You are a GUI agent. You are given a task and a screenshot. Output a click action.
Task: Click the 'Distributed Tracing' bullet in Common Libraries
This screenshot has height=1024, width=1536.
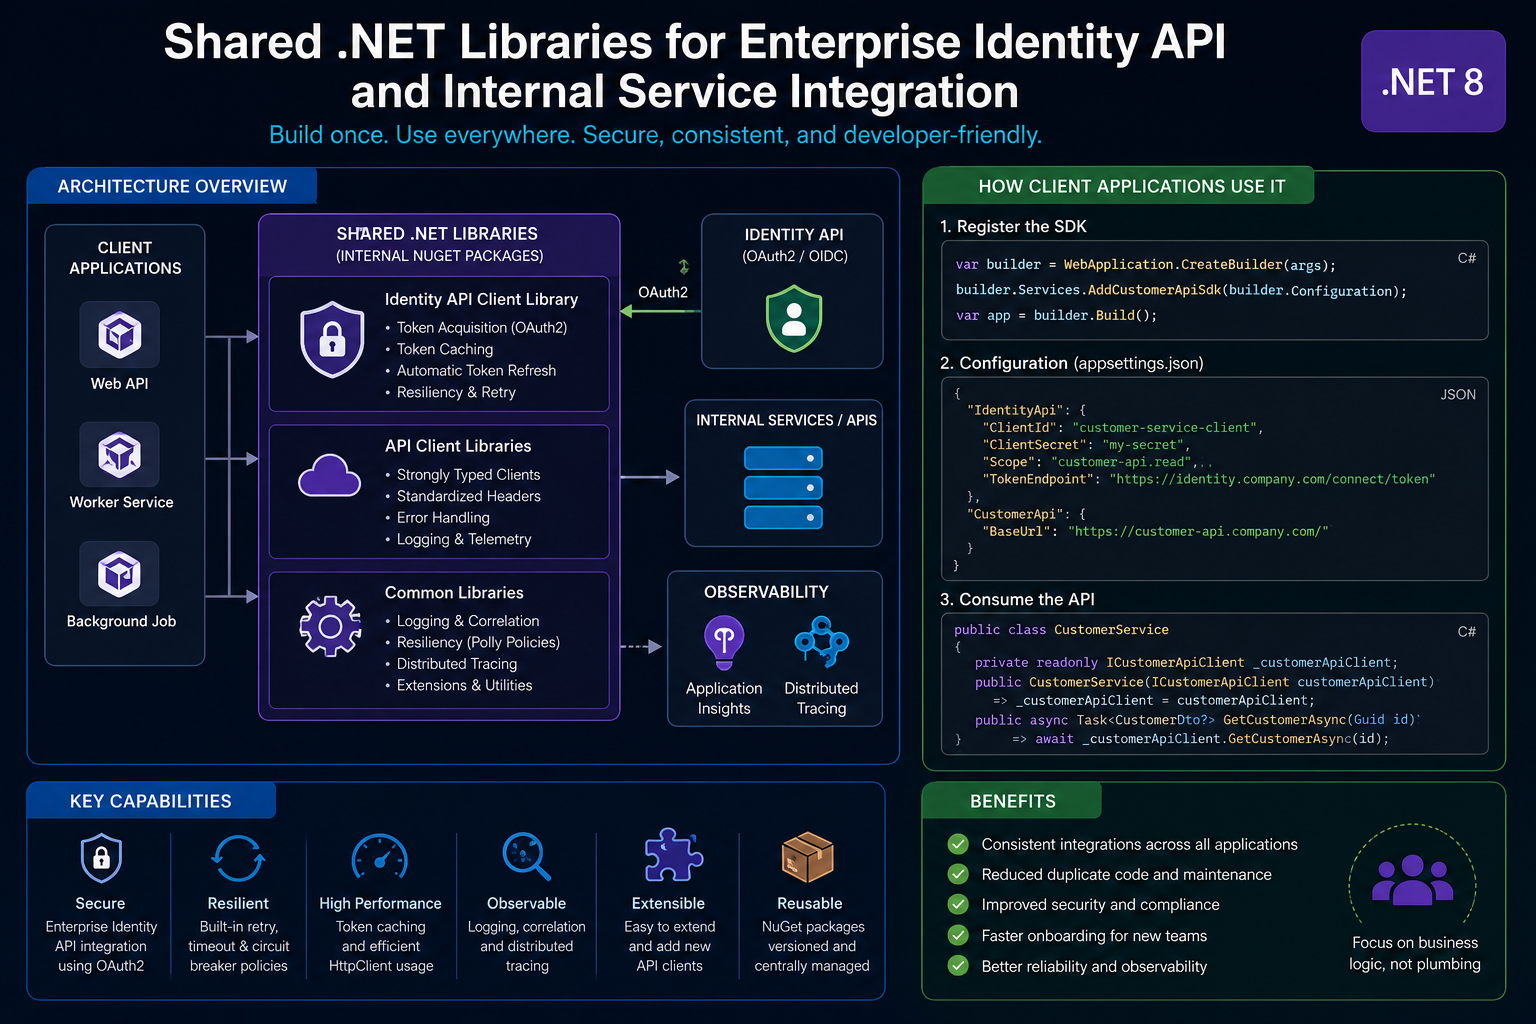[457, 664]
